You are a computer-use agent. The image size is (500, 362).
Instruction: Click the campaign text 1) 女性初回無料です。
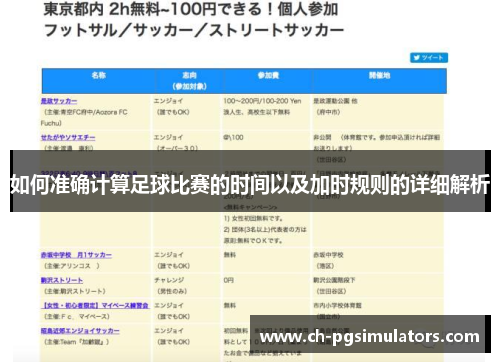tap(253, 219)
